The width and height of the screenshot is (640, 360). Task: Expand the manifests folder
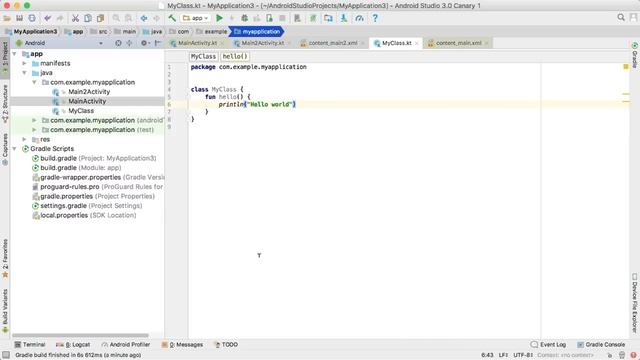(x=24, y=63)
